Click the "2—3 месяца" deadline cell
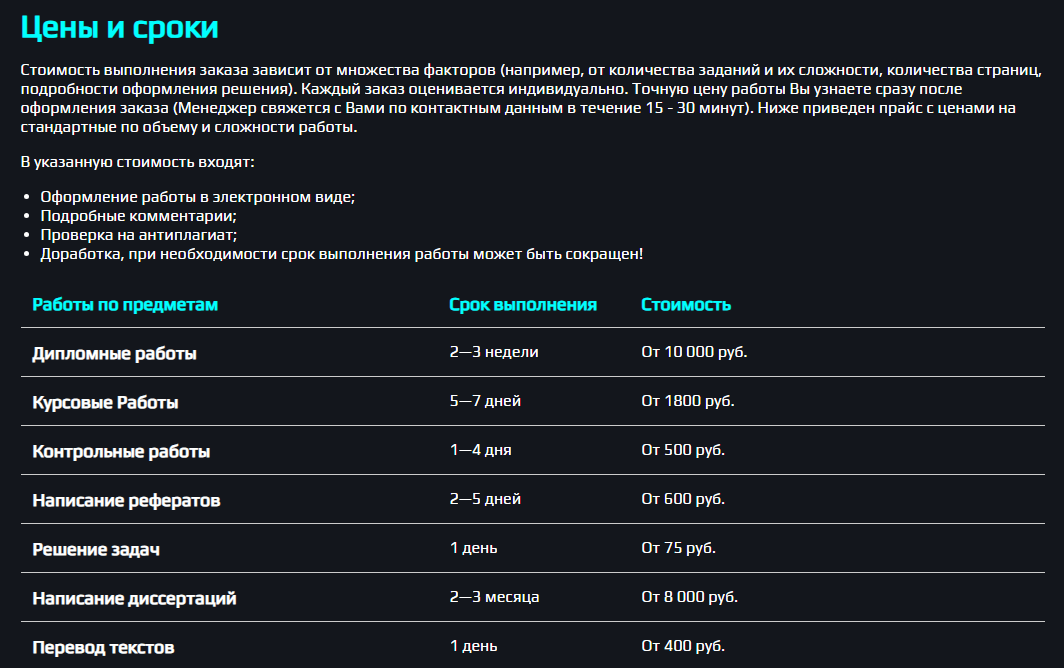Screen dimensions: 1064x668 [x=494, y=597]
